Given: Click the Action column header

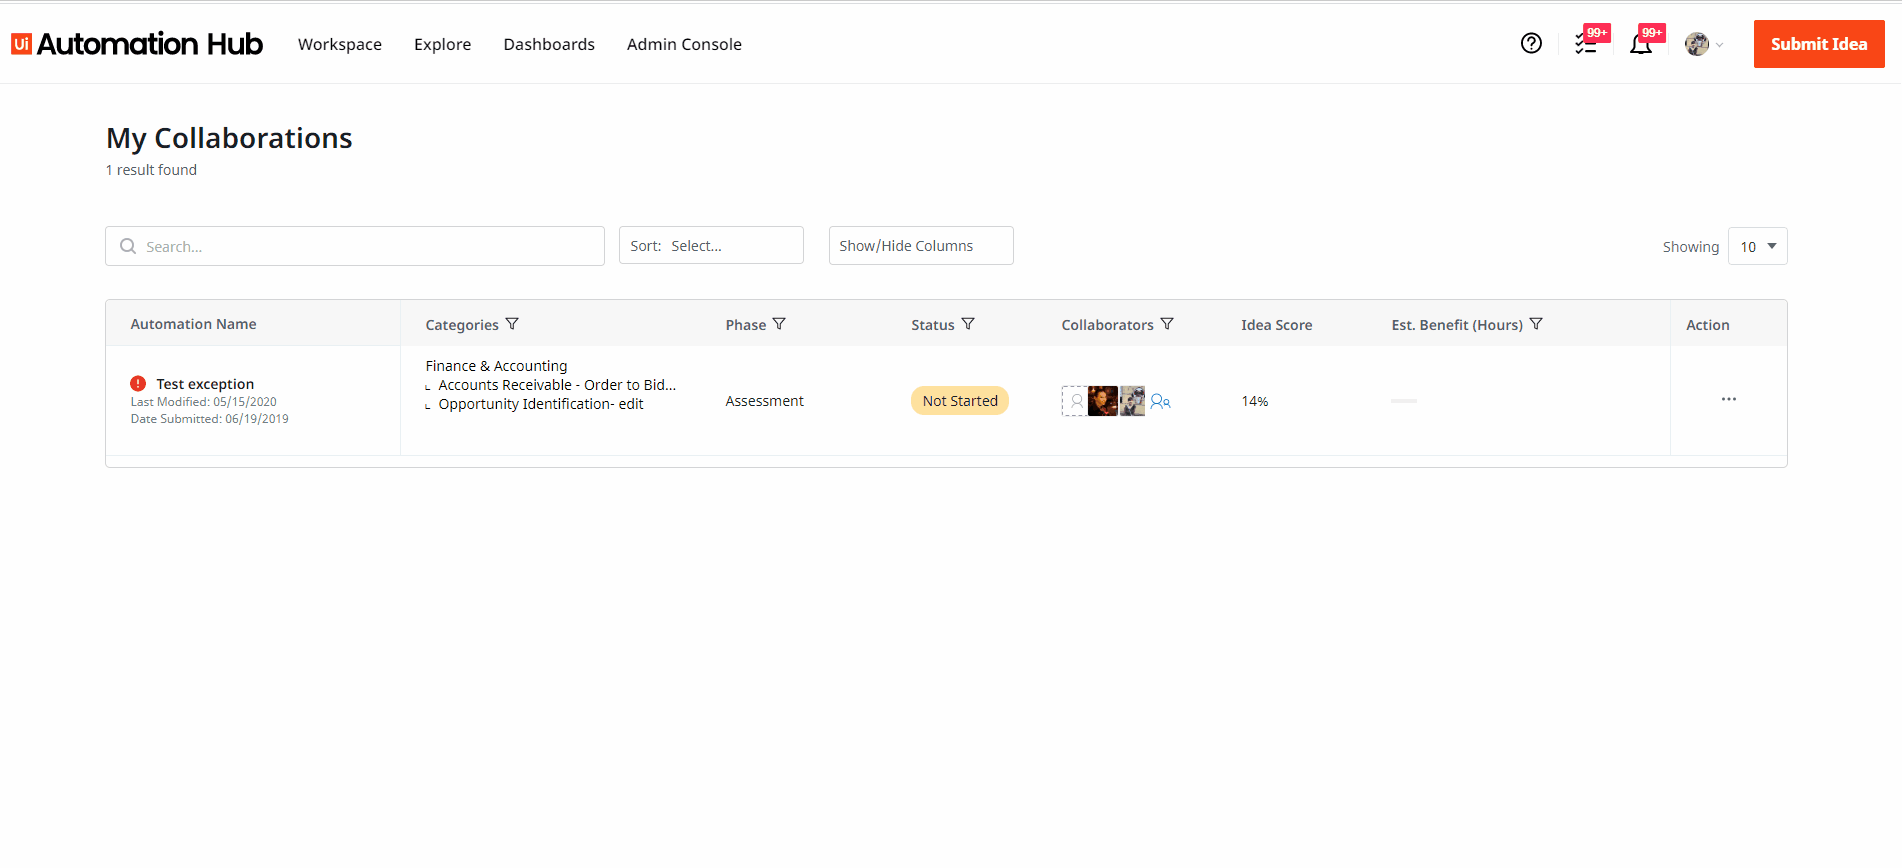Looking at the screenshot, I should click(1708, 325).
